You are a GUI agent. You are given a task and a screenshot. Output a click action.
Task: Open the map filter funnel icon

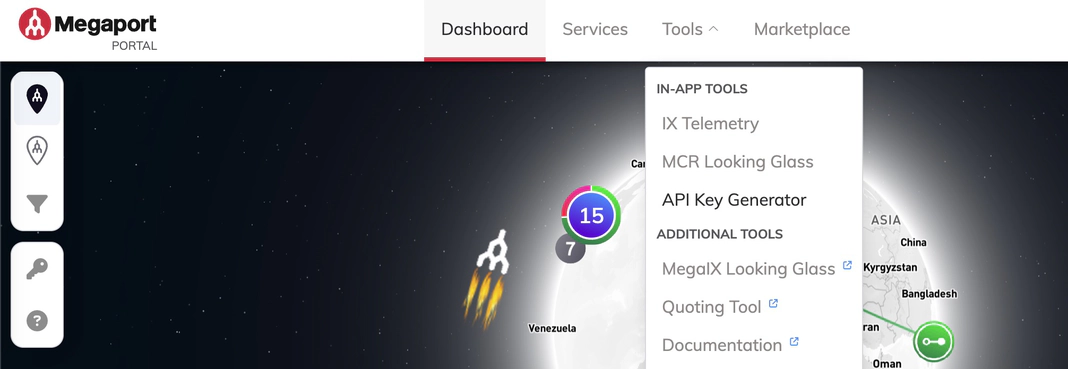tap(37, 203)
